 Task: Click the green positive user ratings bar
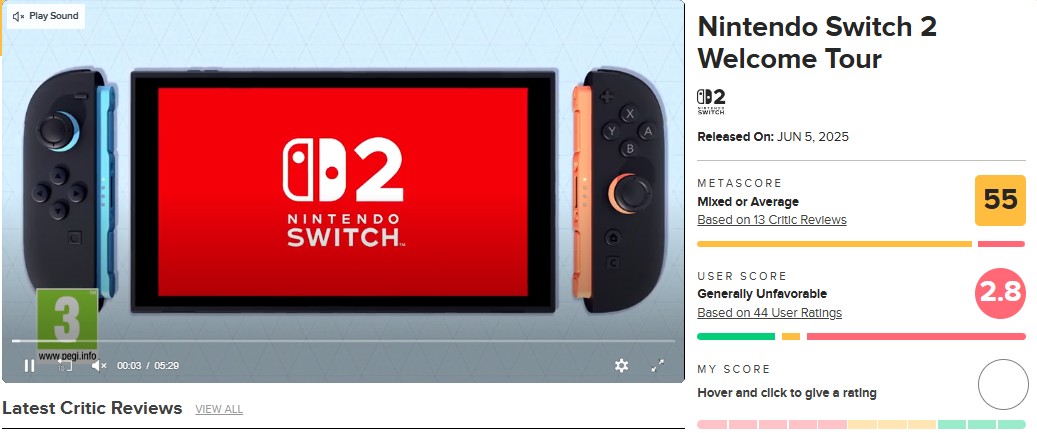click(736, 336)
